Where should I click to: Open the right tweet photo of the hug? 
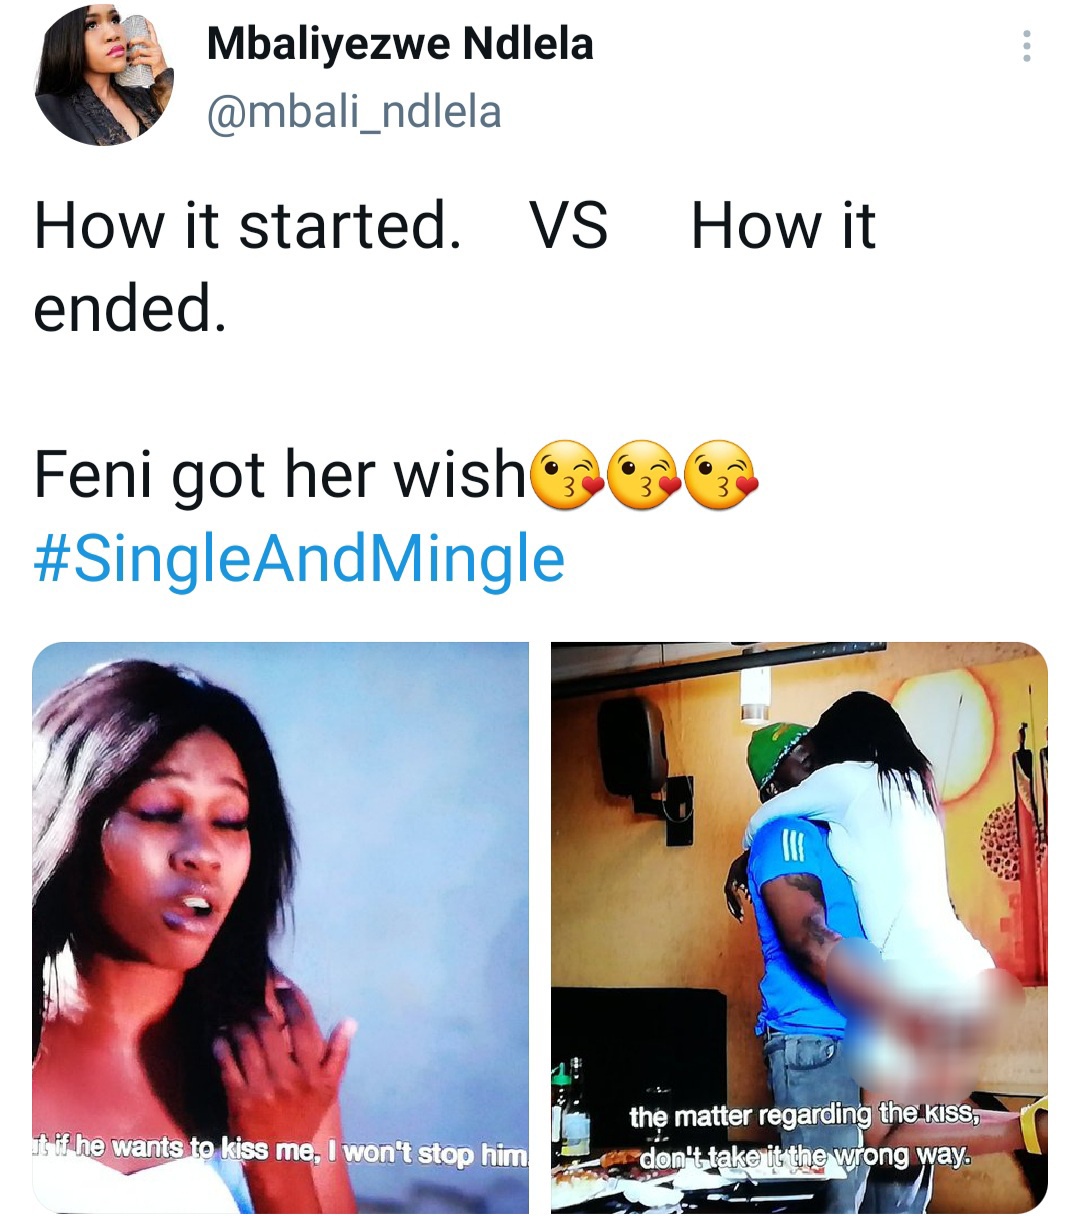pyautogui.click(x=798, y=900)
